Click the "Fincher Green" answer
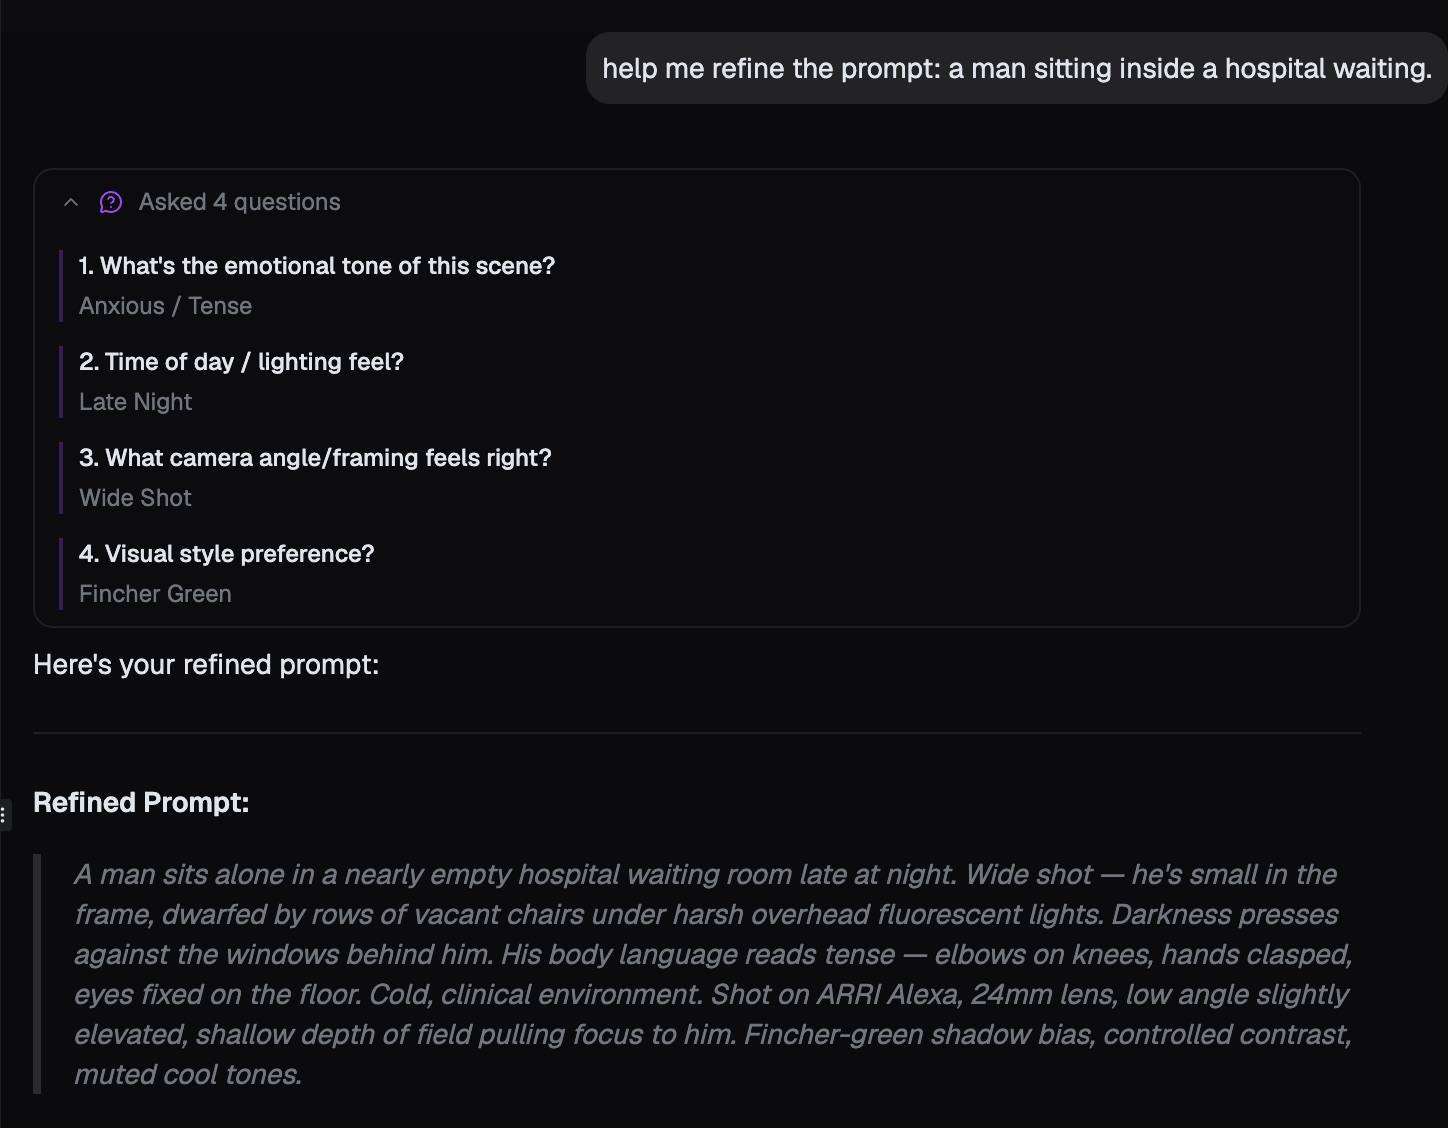This screenshot has width=1448, height=1128. pos(155,594)
